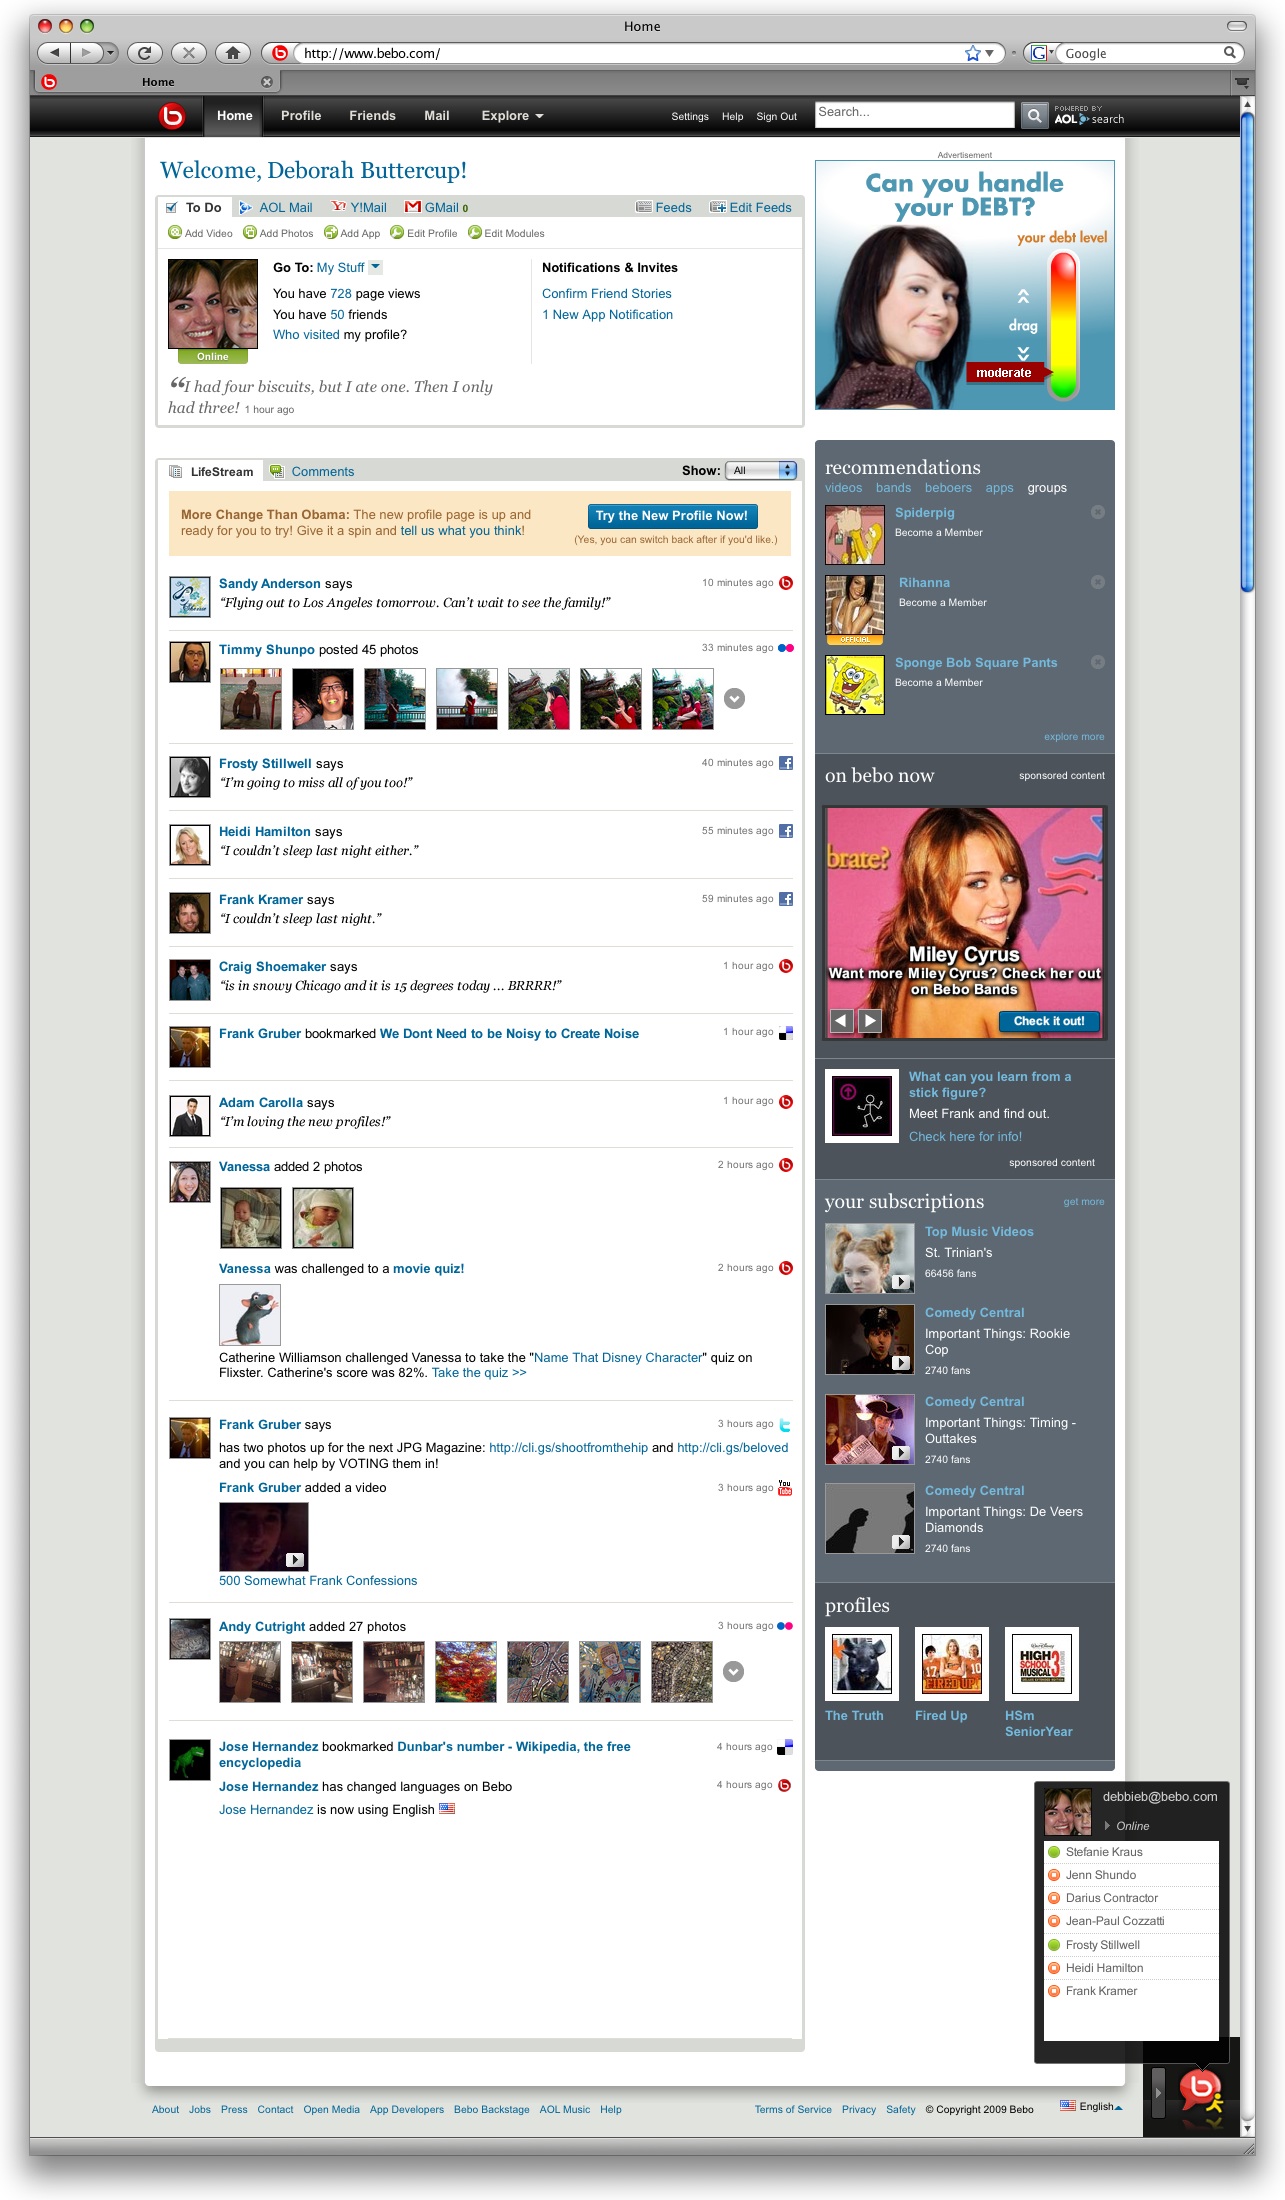The image size is (1285, 2200).
Task: Click the Add Photos icon
Action: tap(250, 233)
